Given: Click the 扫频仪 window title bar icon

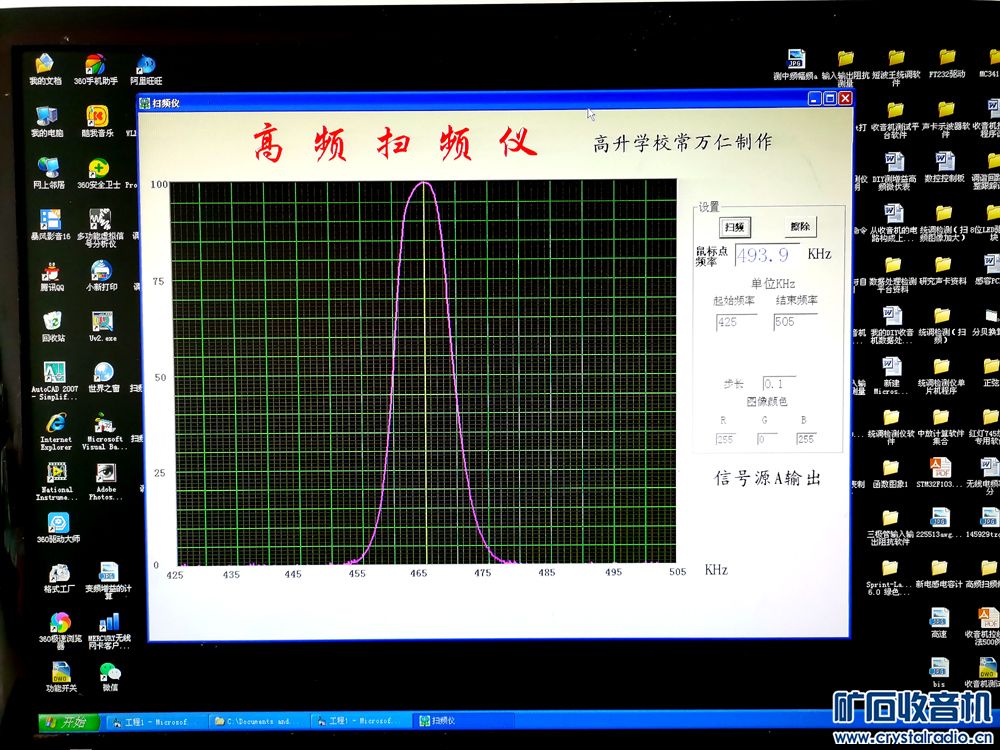Looking at the screenshot, I should (145, 103).
